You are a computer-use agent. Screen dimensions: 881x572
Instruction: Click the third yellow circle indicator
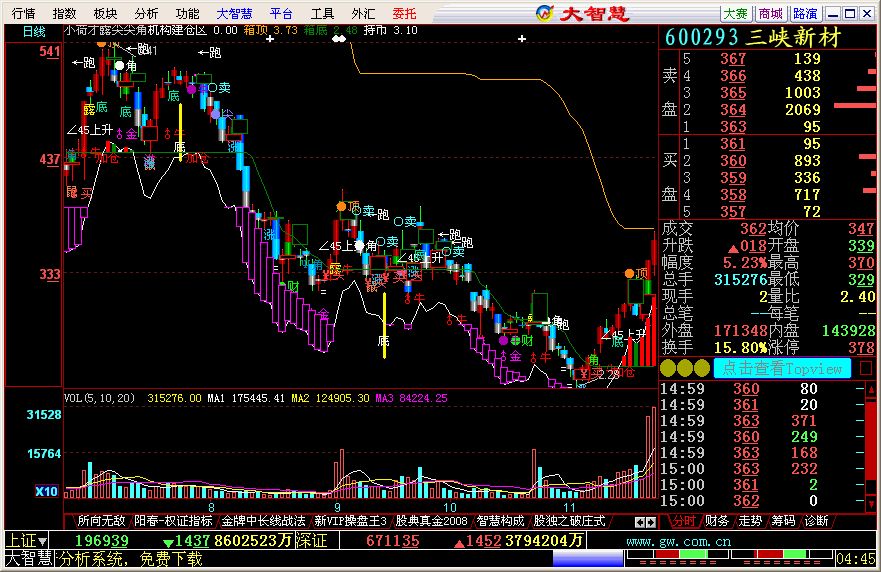(x=702, y=369)
